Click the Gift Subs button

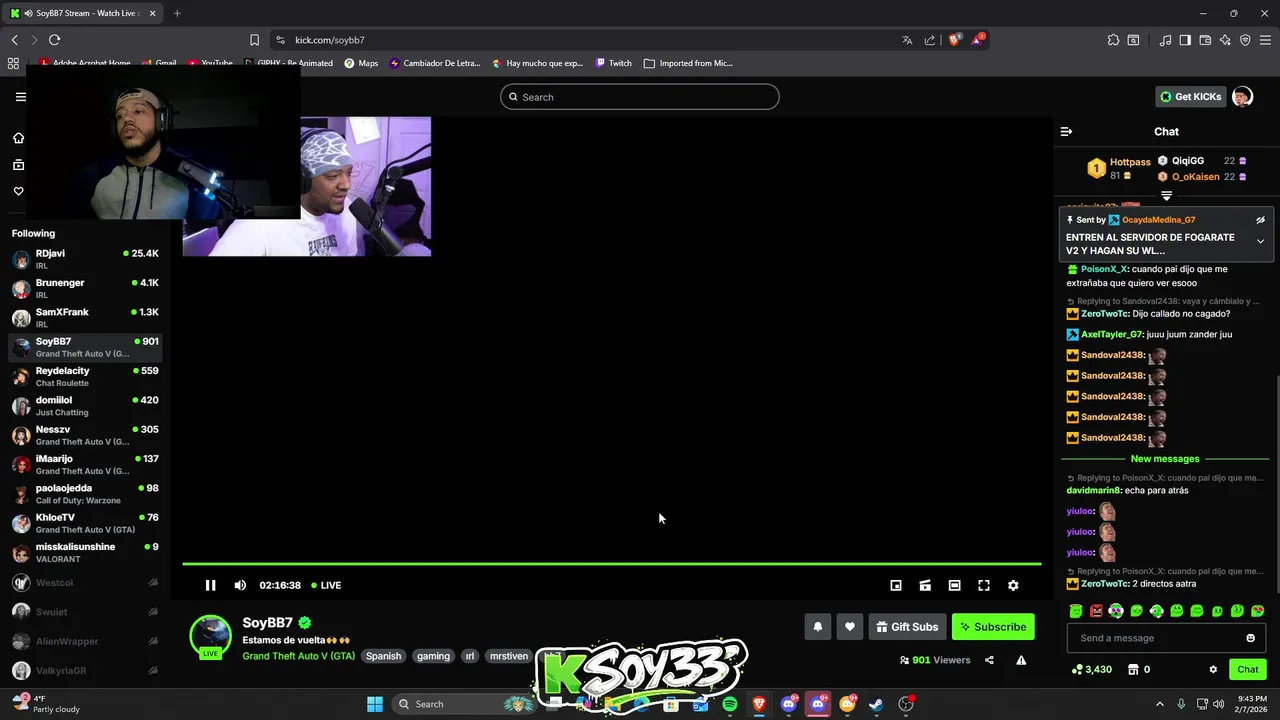(x=907, y=627)
